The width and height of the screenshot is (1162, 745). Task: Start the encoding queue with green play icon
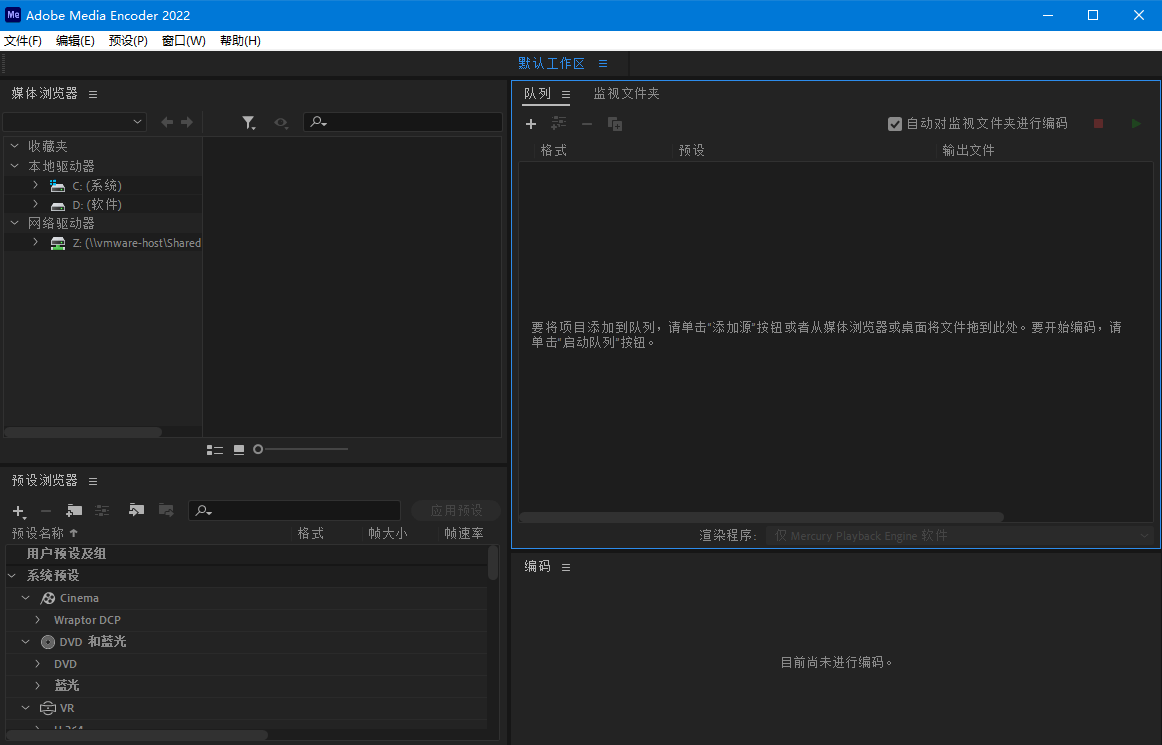(1135, 123)
